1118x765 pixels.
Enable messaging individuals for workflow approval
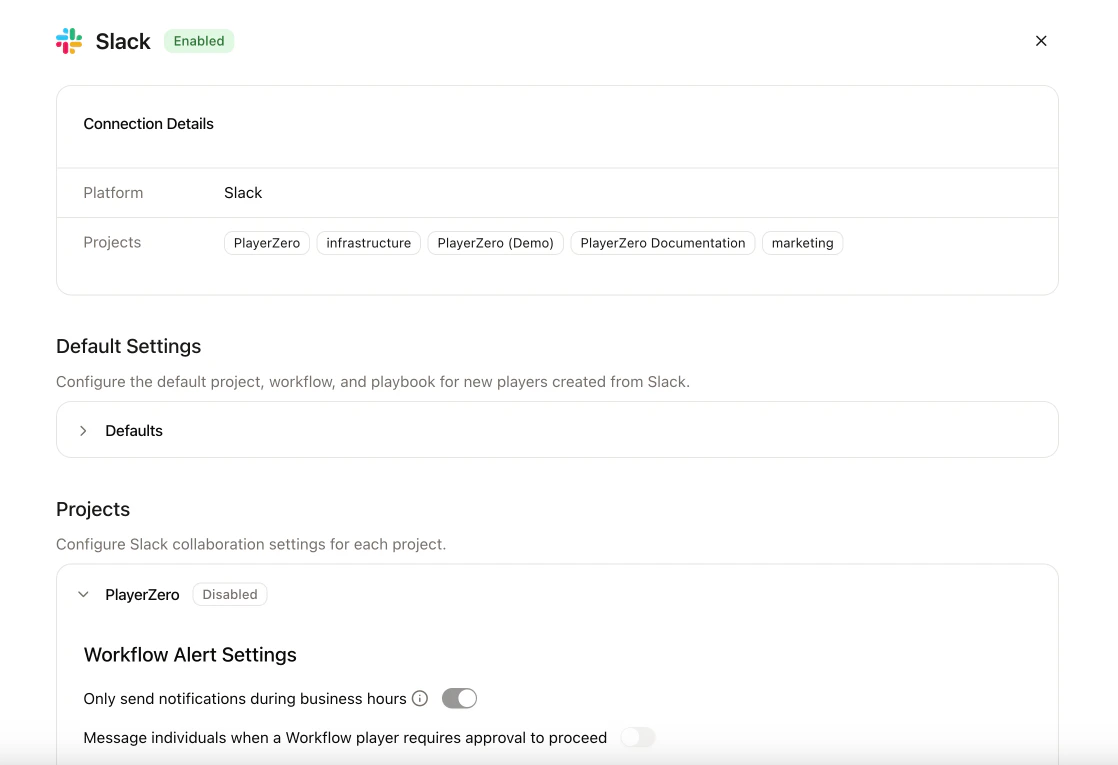click(637, 737)
